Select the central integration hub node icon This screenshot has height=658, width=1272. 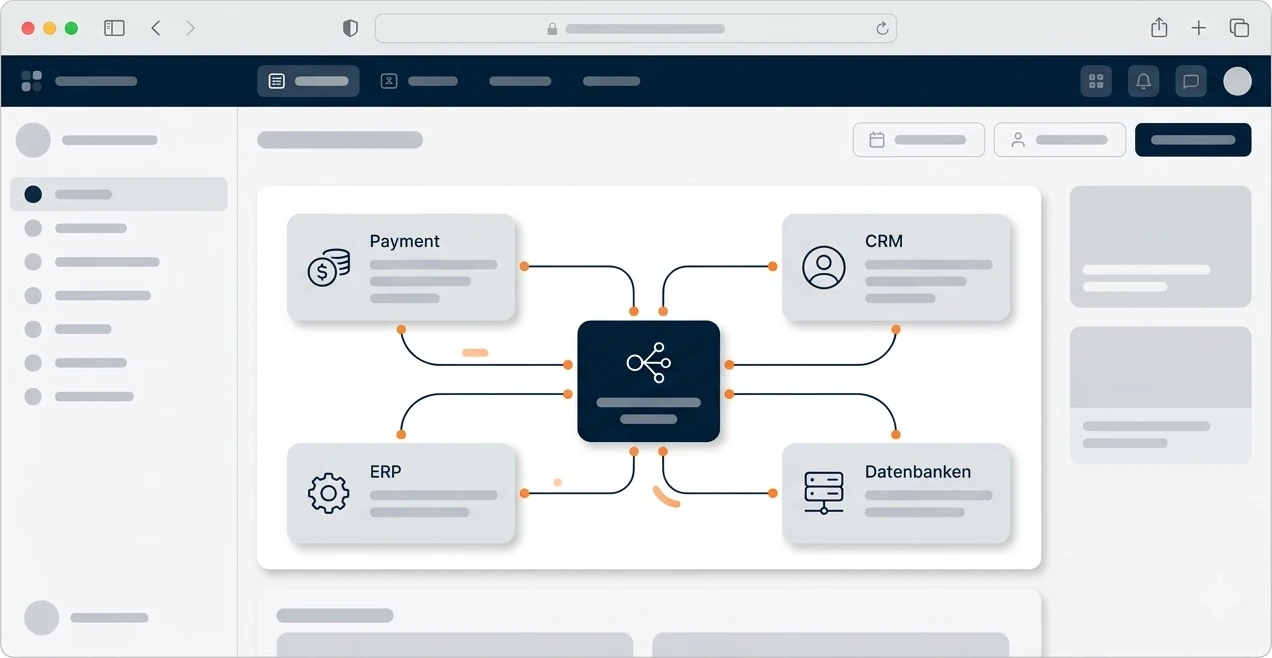pyautogui.click(x=649, y=362)
